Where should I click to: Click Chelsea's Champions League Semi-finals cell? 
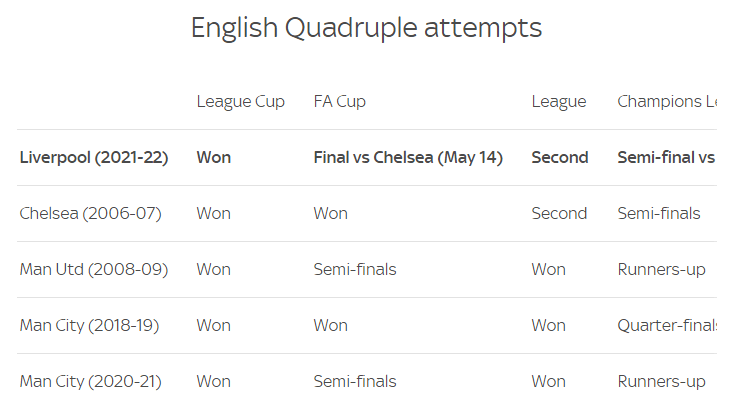[x=658, y=213]
